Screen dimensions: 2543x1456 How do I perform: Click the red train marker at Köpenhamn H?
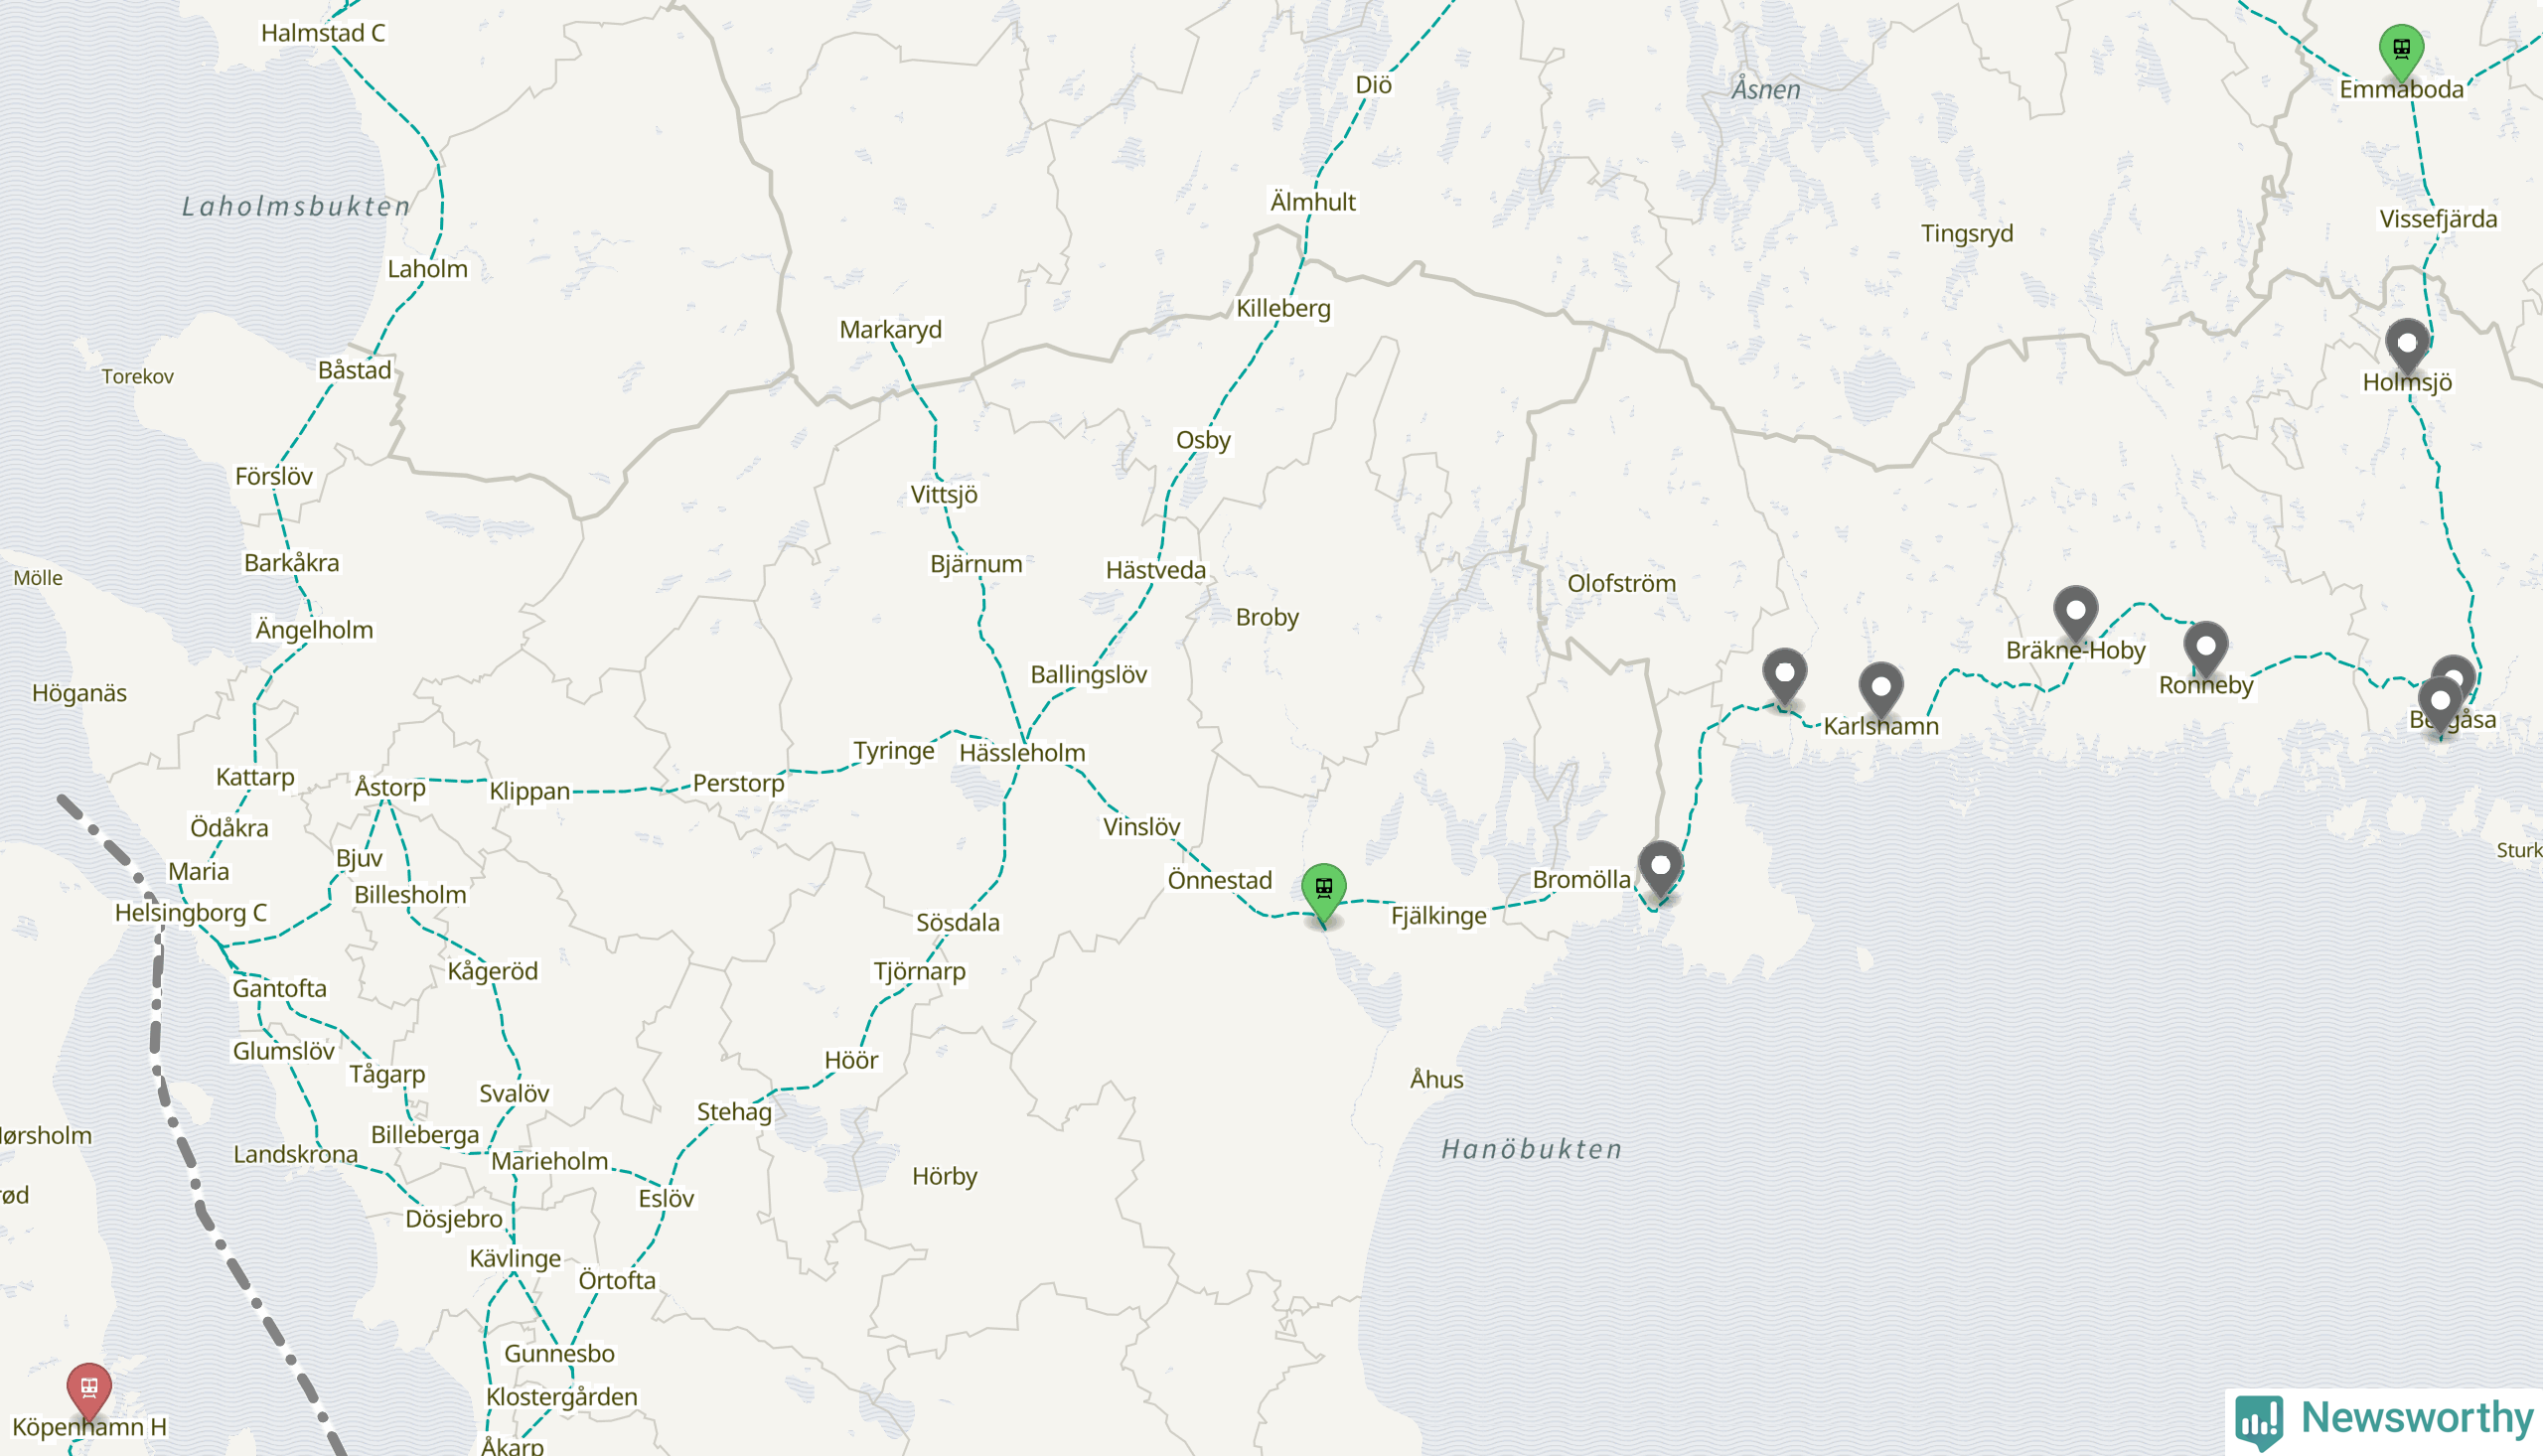pos(89,1389)
